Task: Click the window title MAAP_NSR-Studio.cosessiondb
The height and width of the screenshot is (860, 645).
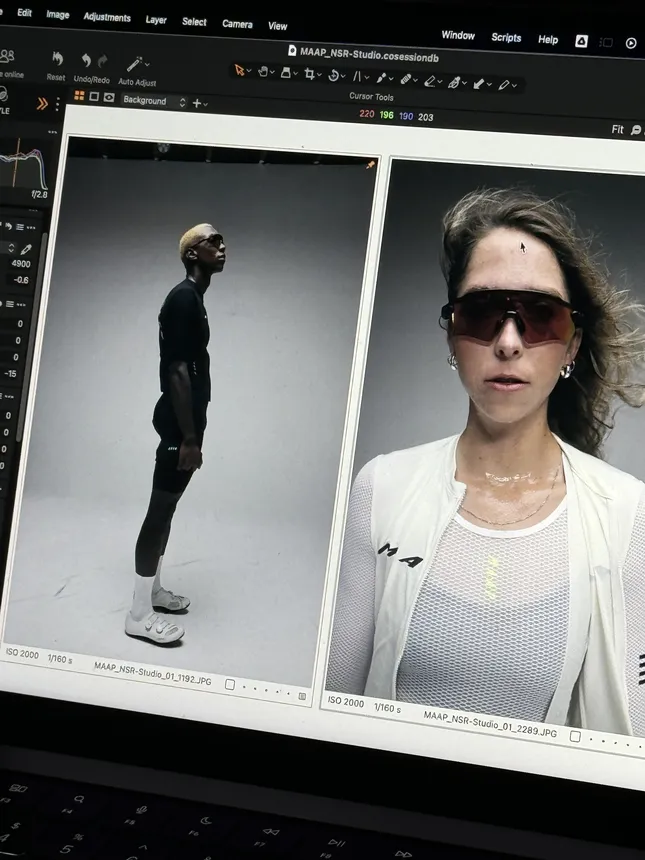Action: tap(369, 54)
